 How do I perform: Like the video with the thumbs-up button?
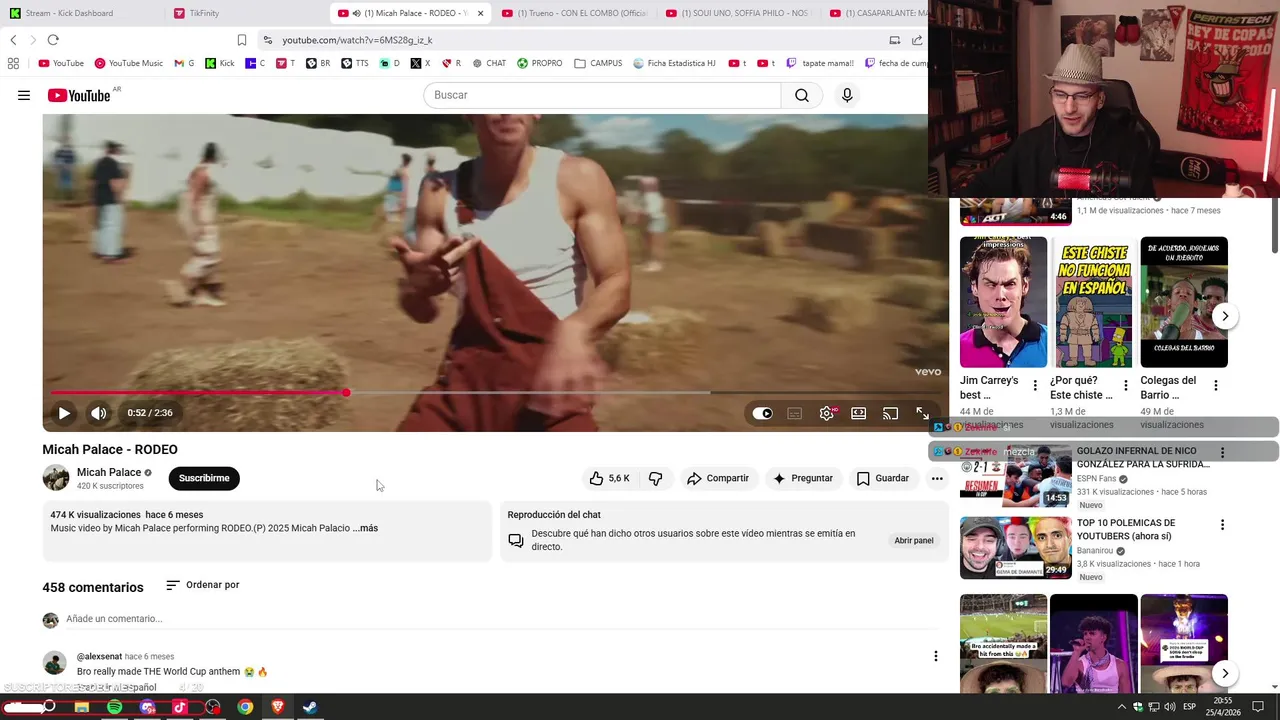click(609, 478)
